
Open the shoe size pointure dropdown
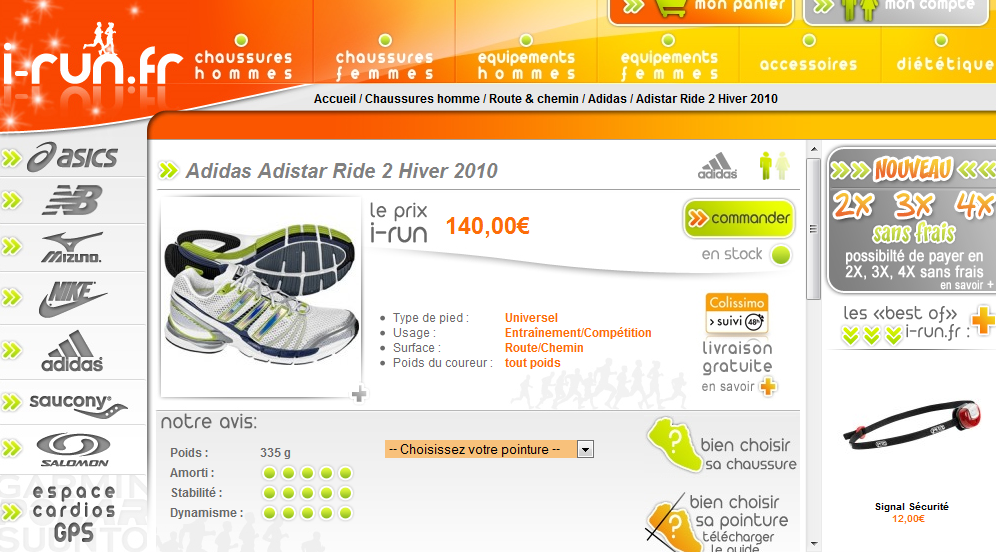[489, 449]
